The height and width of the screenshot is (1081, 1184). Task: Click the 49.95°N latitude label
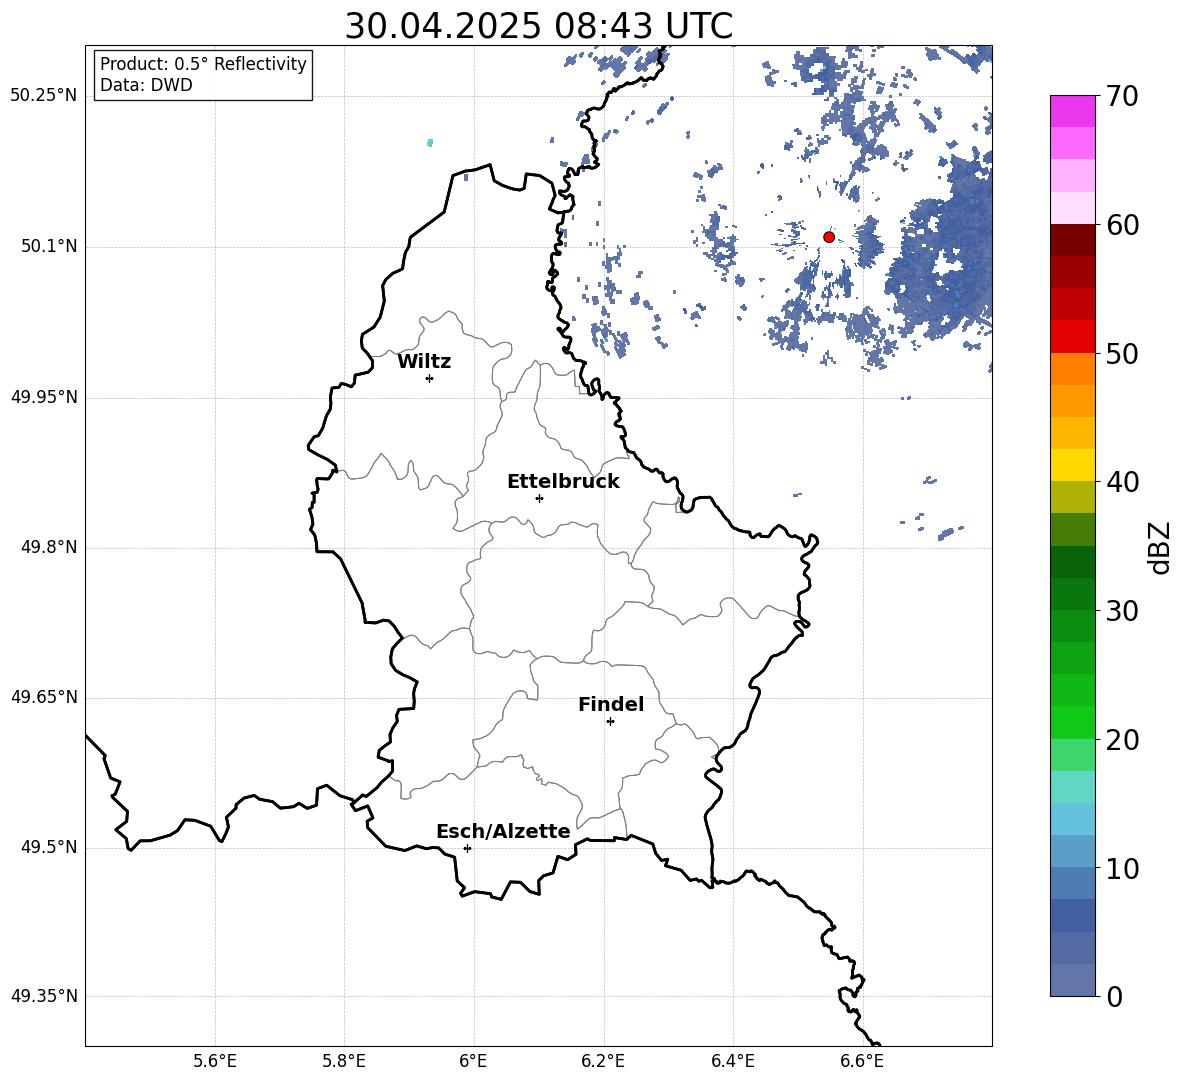44,397
